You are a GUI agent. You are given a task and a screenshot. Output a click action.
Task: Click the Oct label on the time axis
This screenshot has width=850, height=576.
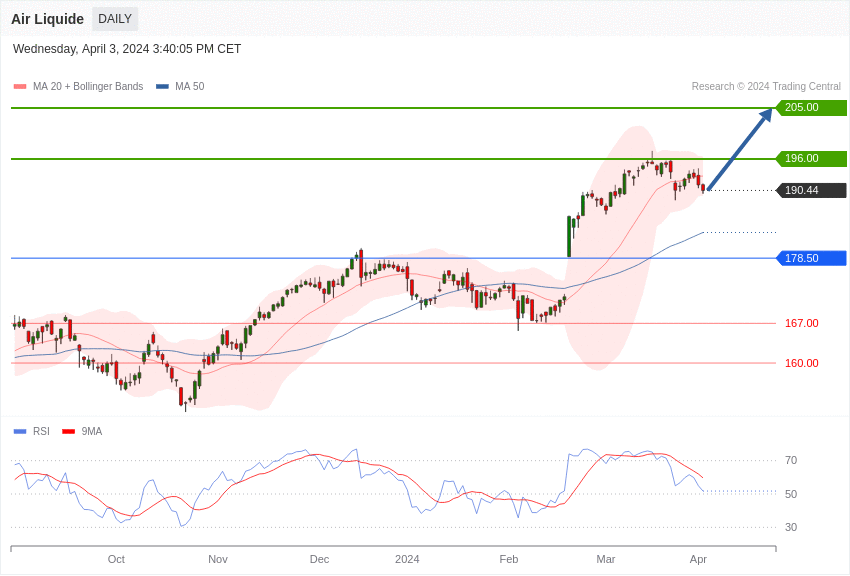click(116, 559)
